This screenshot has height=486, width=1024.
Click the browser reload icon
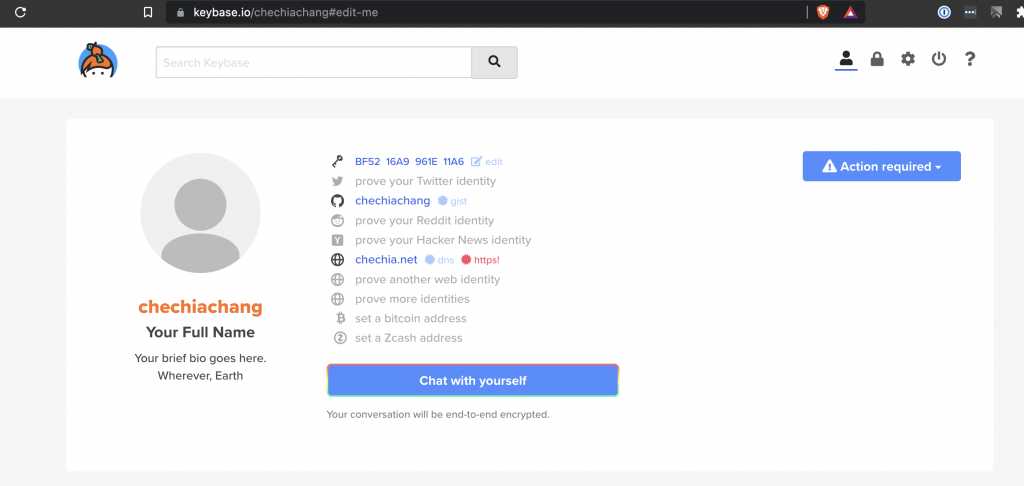point(20,12)
